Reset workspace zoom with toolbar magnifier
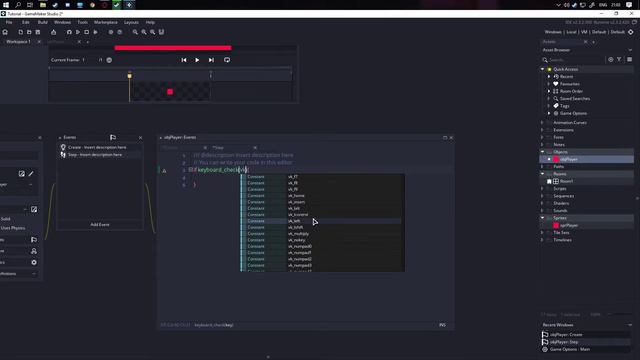 click(144, 32)
